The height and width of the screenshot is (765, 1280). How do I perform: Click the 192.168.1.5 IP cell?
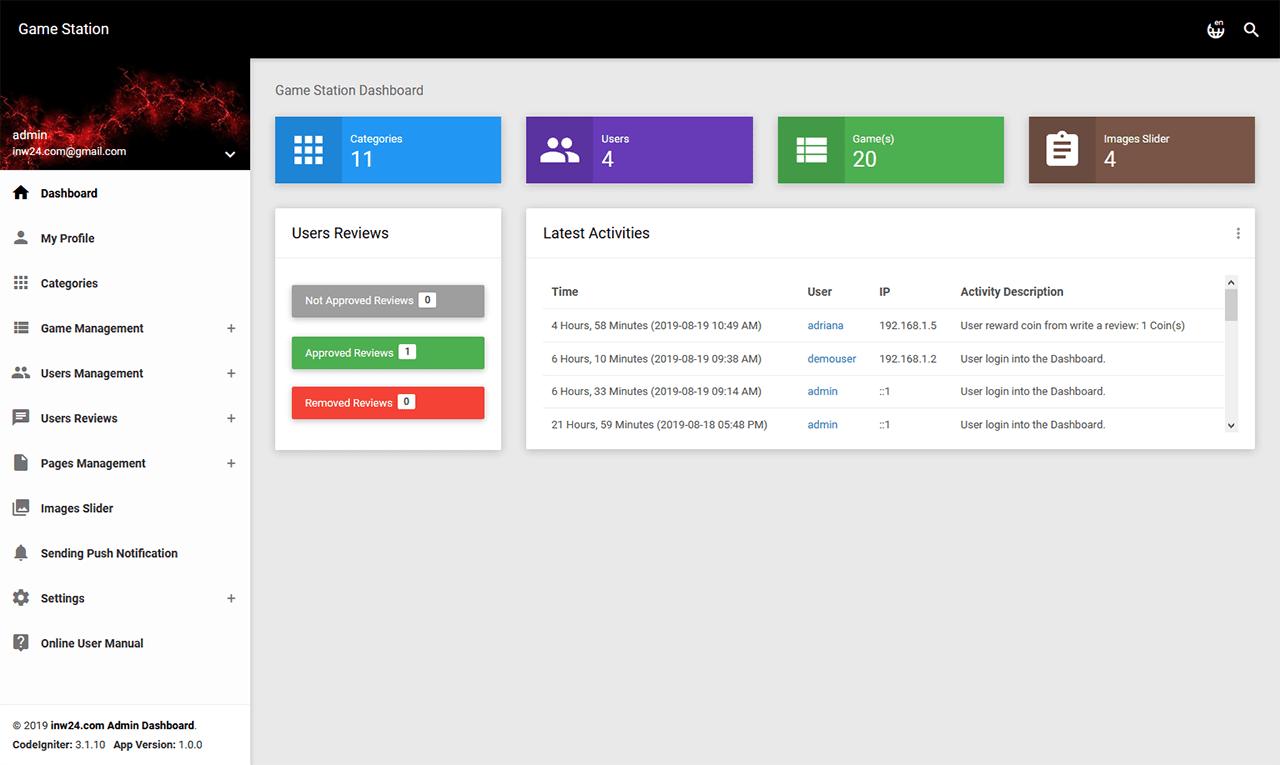click(908, 325)
